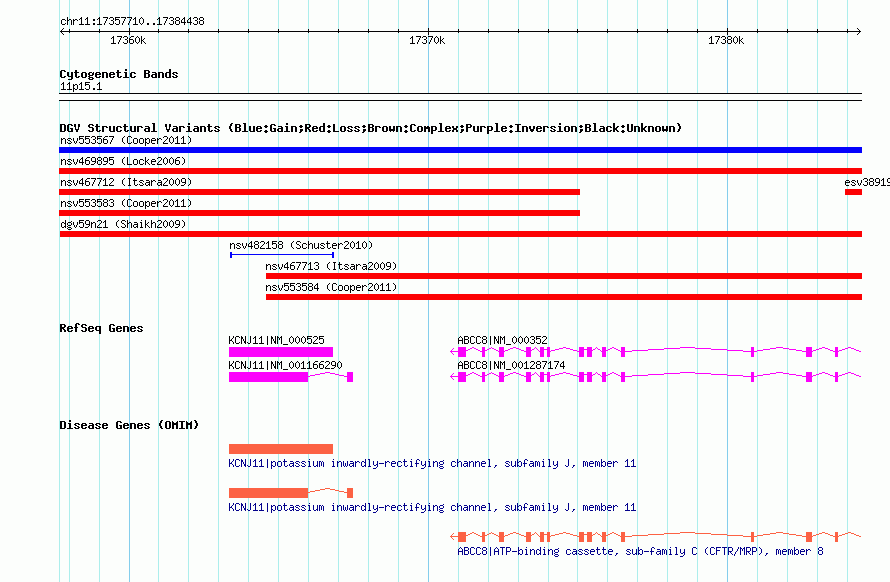This screenshot has width=890, height=582.
Task: Click the esv38919 label near the edge
Action: click(867, 182)
